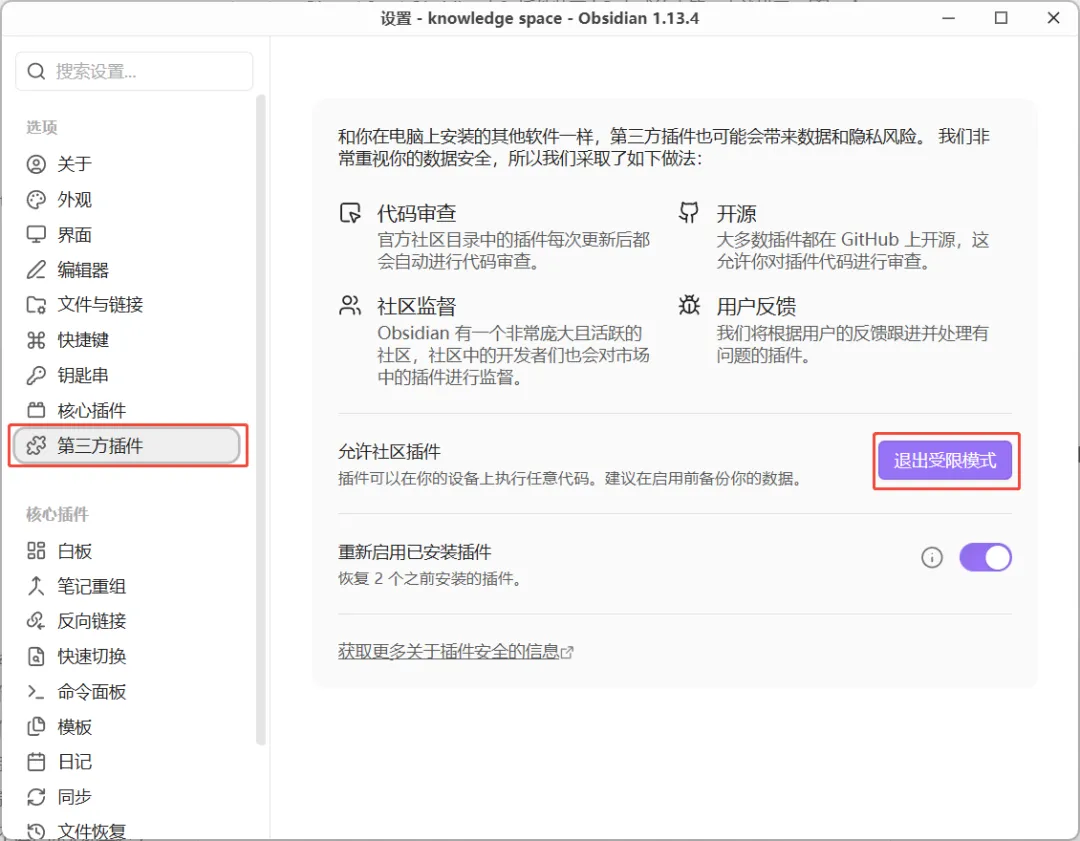Screen dimensions: 1080x841
Task: Click the 日记 calendar icon
Action: pos(36,762)
